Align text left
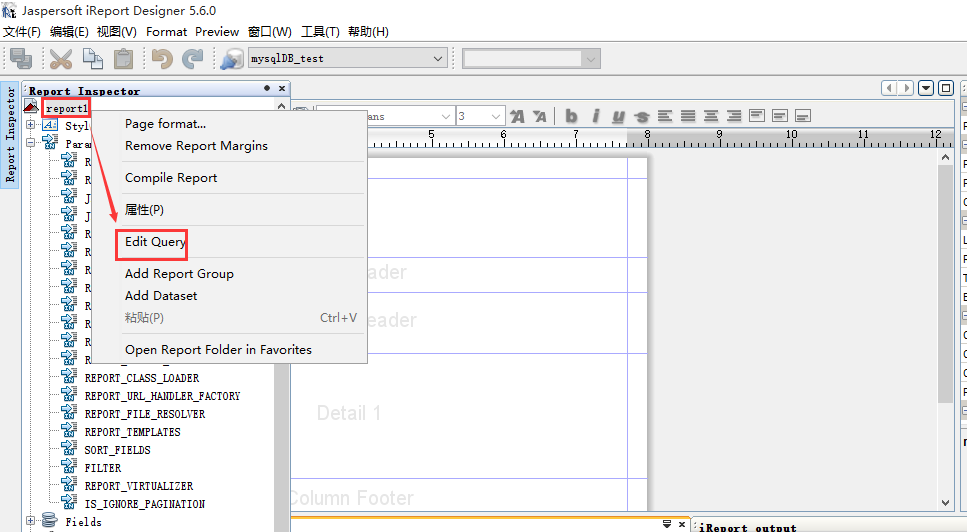Screen dimensions: 967x532 click(665, 115)
